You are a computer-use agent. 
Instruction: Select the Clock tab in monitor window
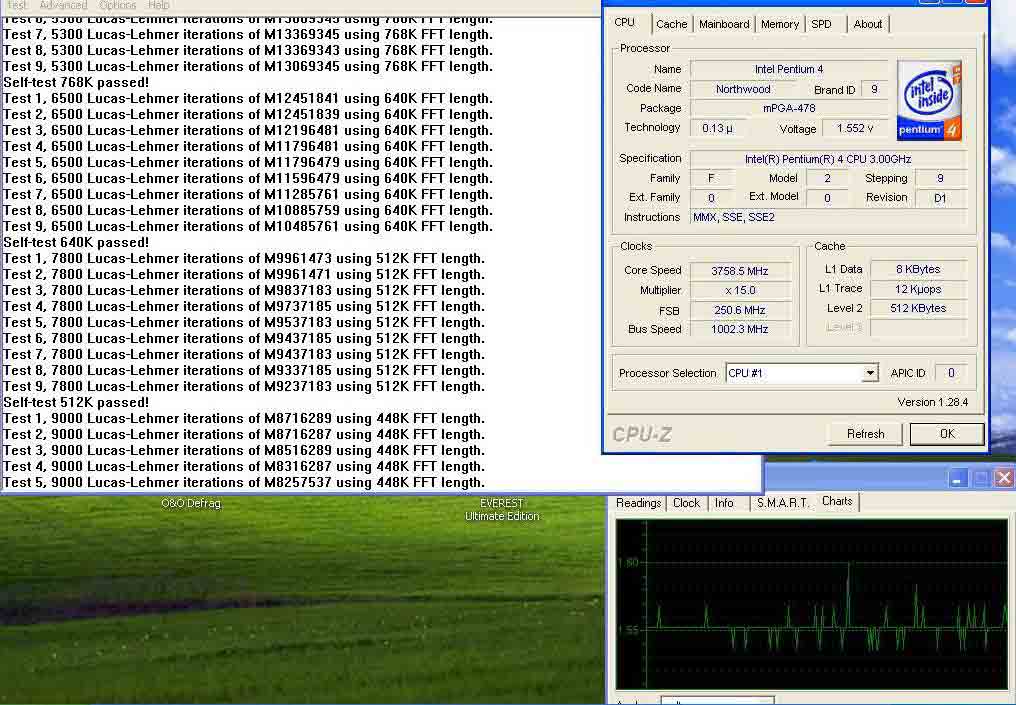686,503
